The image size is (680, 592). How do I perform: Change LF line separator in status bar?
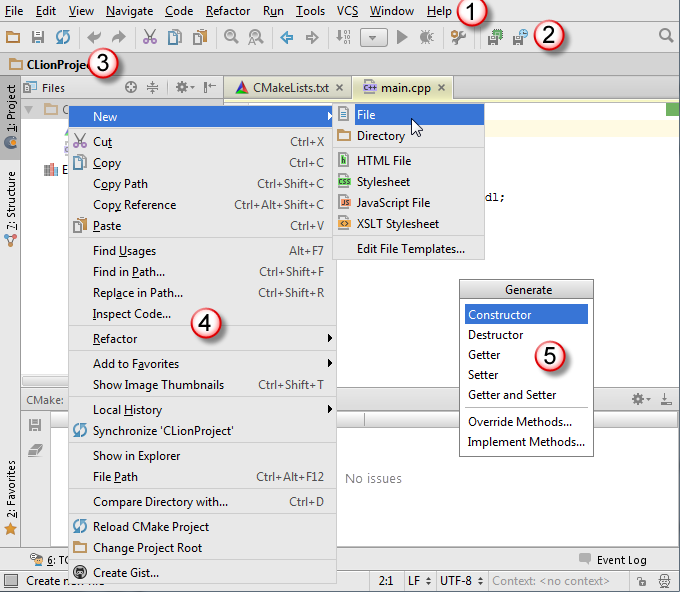coord(419,581)
